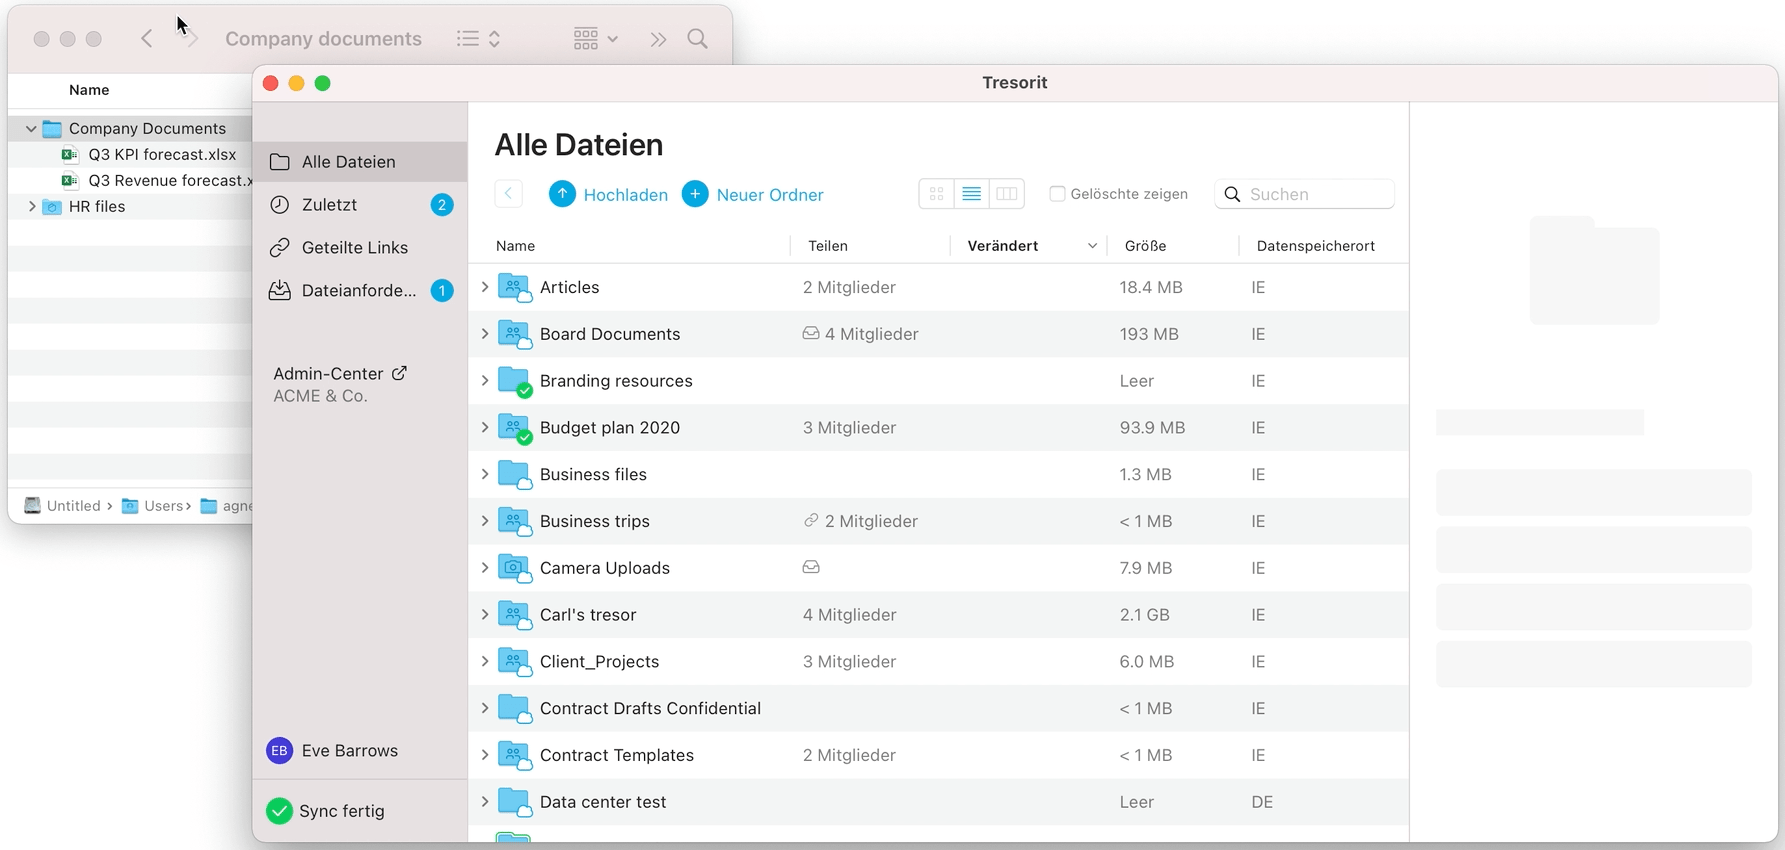Click Eve Barrows user profile

coord(332,751)
